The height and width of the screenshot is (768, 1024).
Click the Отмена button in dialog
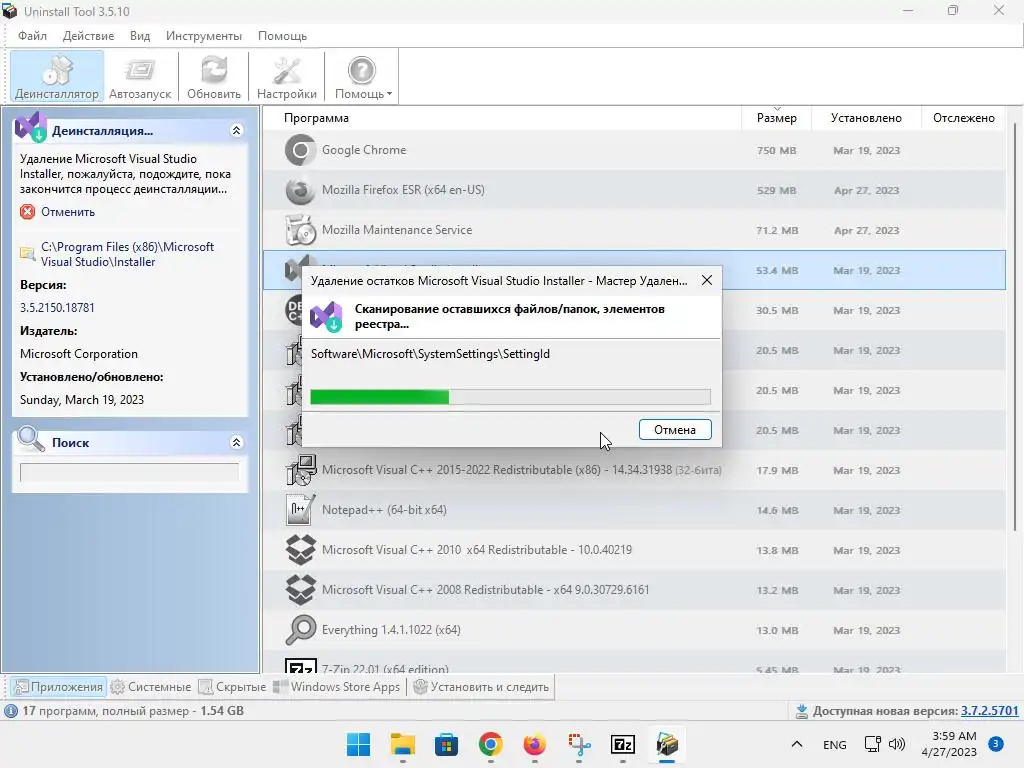point(675,430)
